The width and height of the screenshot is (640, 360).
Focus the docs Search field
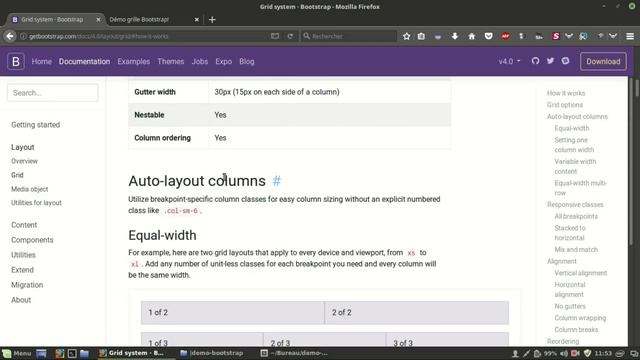53,93
